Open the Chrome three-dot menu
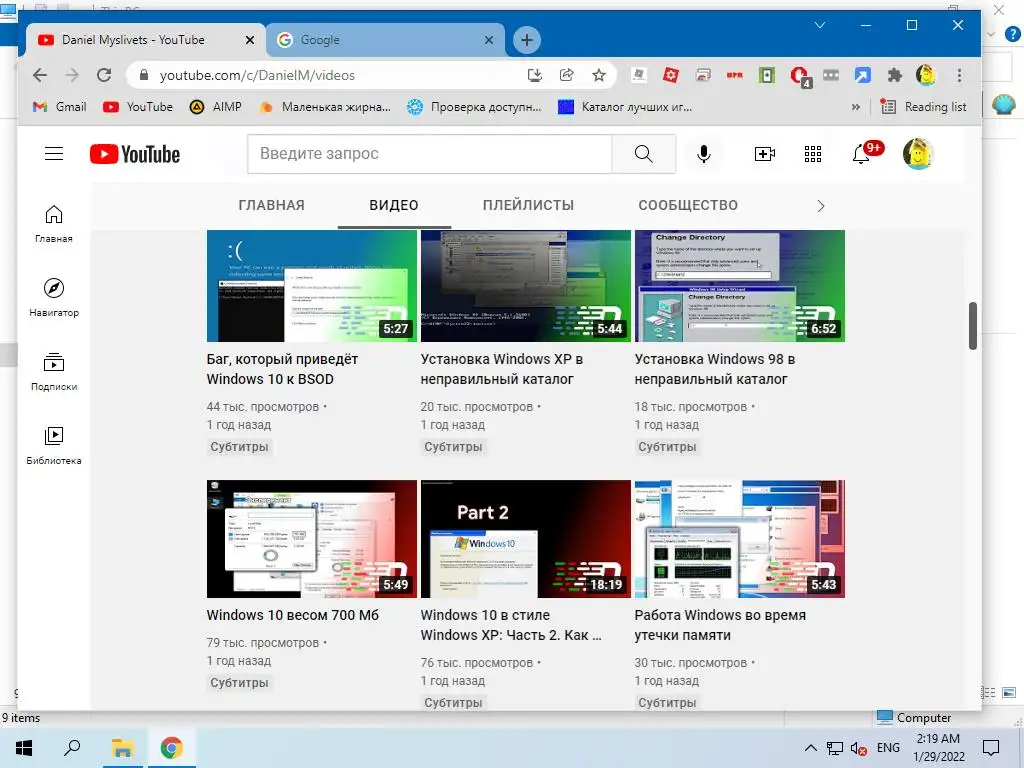 click(959, 75)
